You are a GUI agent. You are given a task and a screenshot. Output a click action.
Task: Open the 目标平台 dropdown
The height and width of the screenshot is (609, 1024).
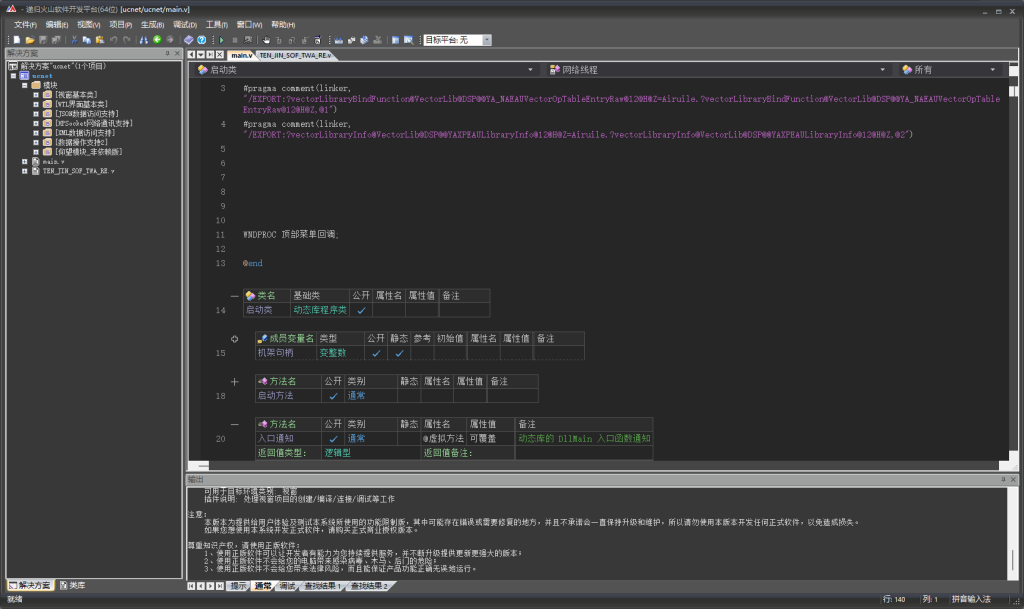point(487,40)
